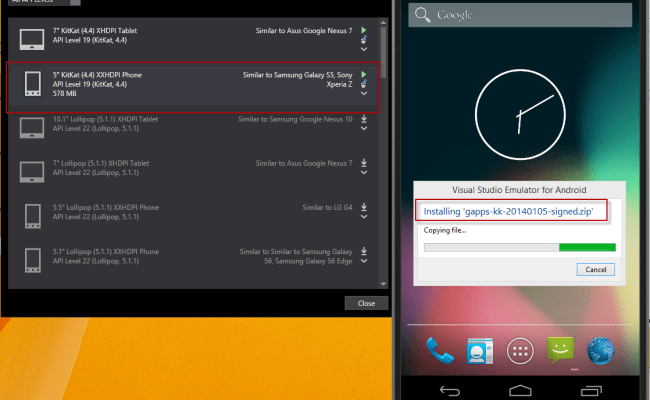Viewport: 650px width, 400px height.
Task: Download the 5.5" Lollipop XXHDPI Phone profile
Action: tap(364, 207)
